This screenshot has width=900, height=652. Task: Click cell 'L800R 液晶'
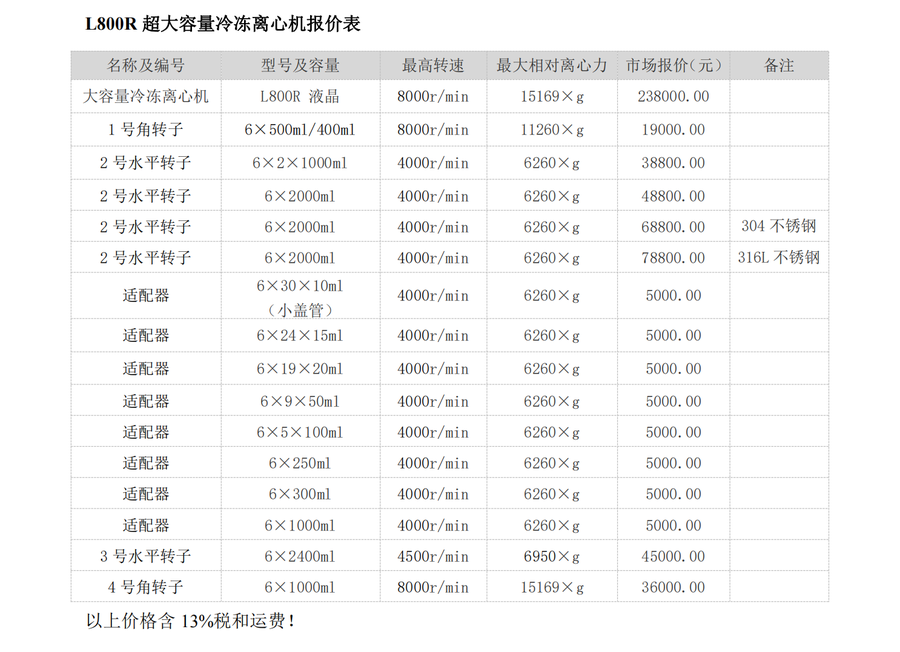(x=300, y=96)
